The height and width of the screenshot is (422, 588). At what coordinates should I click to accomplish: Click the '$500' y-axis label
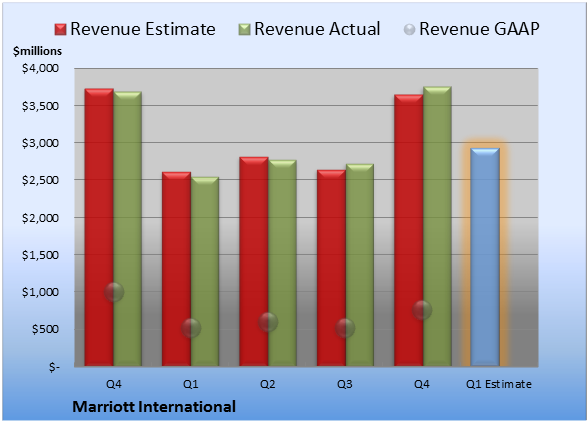coord(45,329)
